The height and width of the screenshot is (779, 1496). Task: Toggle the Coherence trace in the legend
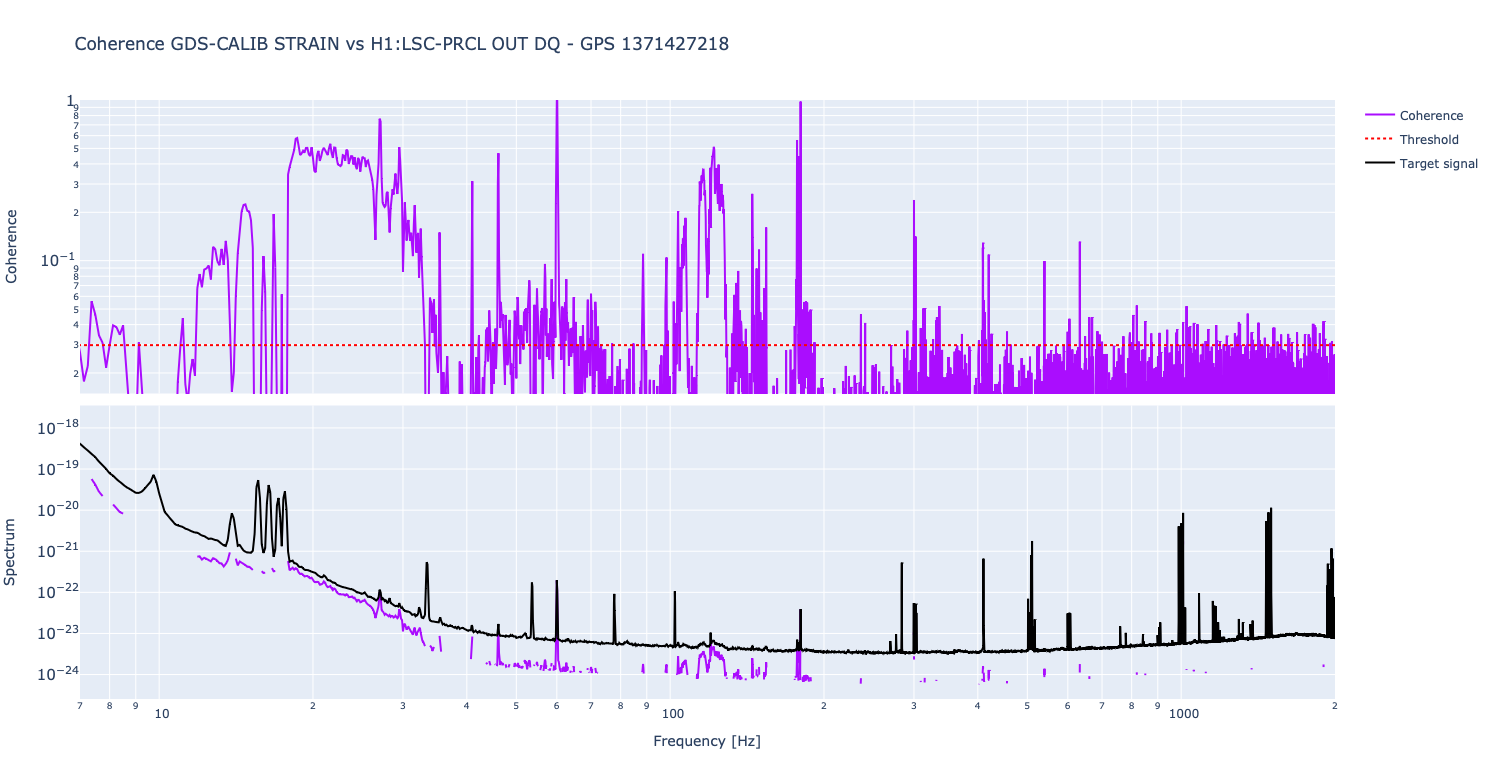tap(1431, 116)
